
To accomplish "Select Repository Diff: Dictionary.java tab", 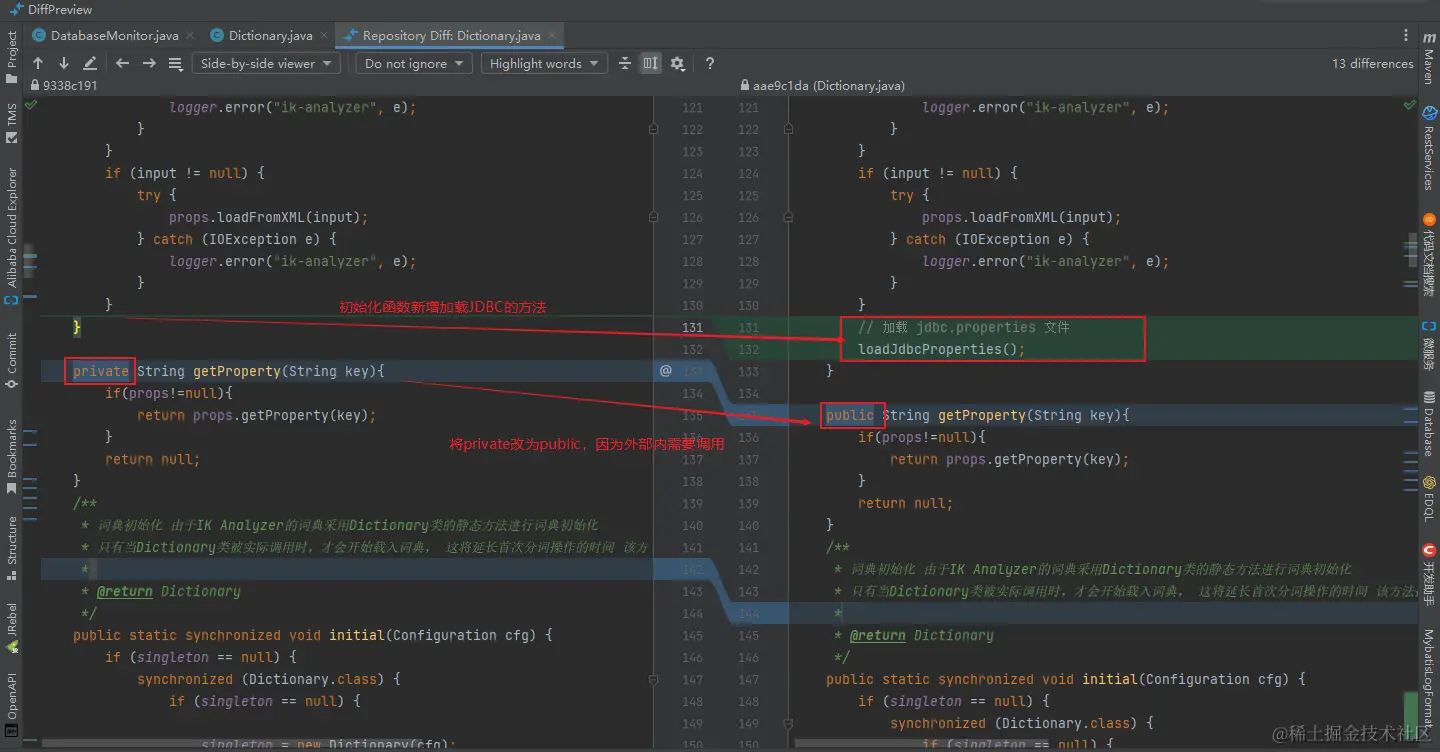I will coord(451,35).
